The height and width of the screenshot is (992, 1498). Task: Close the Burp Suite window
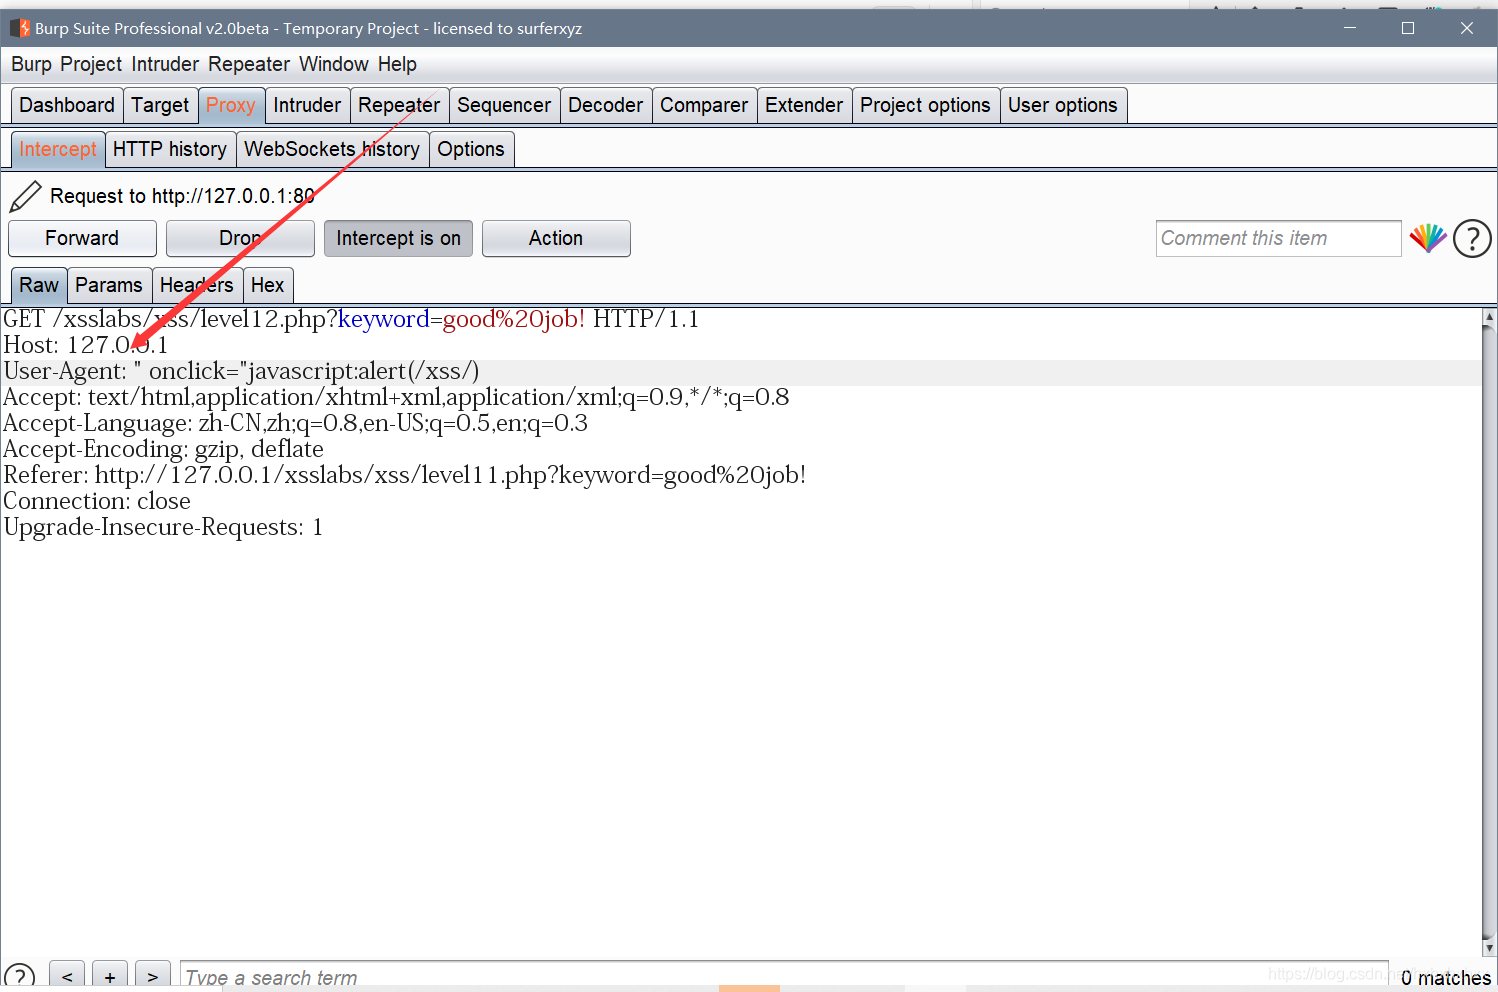1467,28
